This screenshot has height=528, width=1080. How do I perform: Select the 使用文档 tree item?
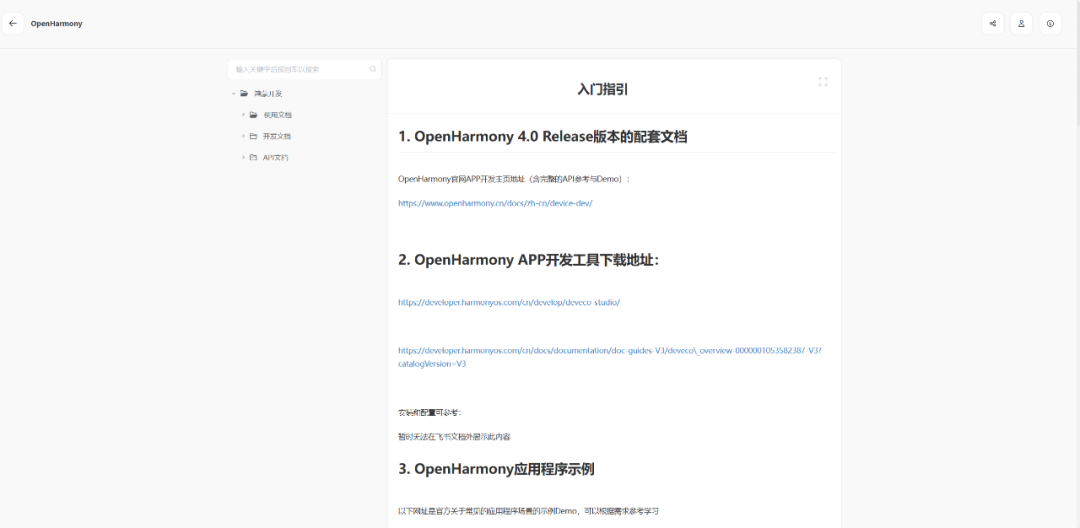pos(277,115)
